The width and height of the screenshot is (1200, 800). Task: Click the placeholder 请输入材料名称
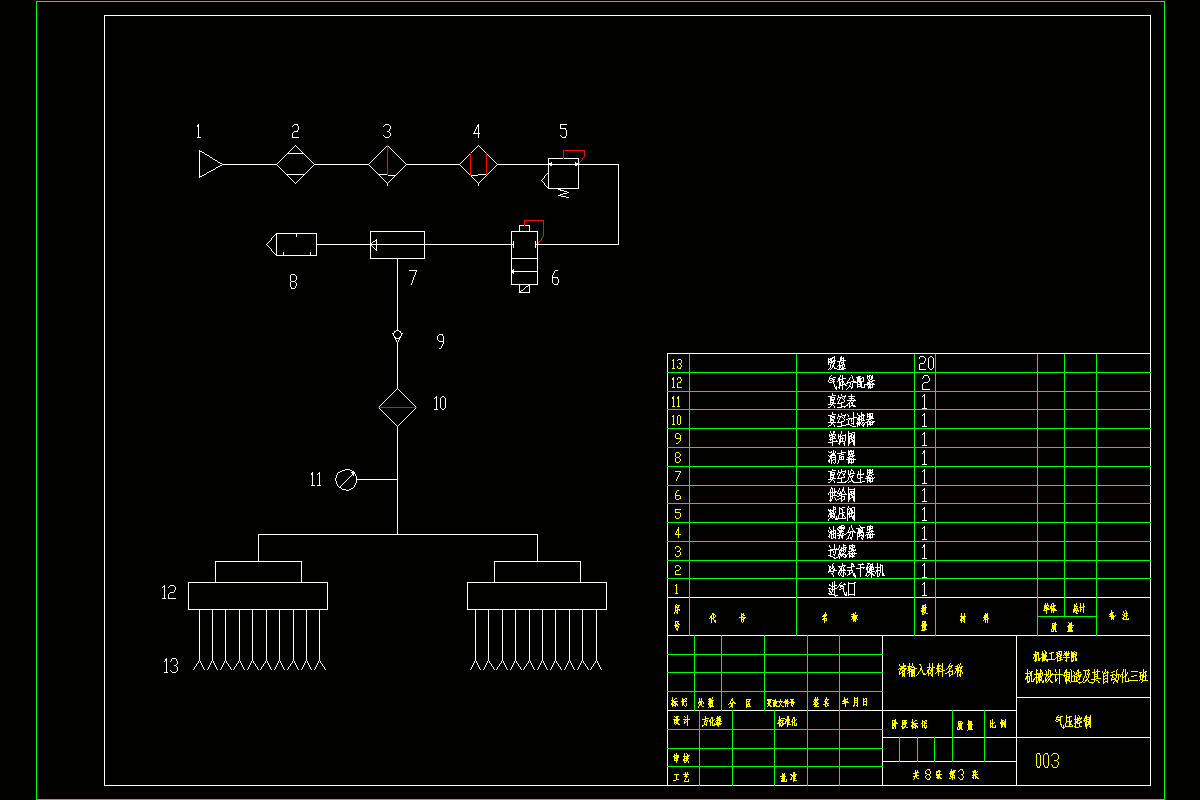pos(931,671)
